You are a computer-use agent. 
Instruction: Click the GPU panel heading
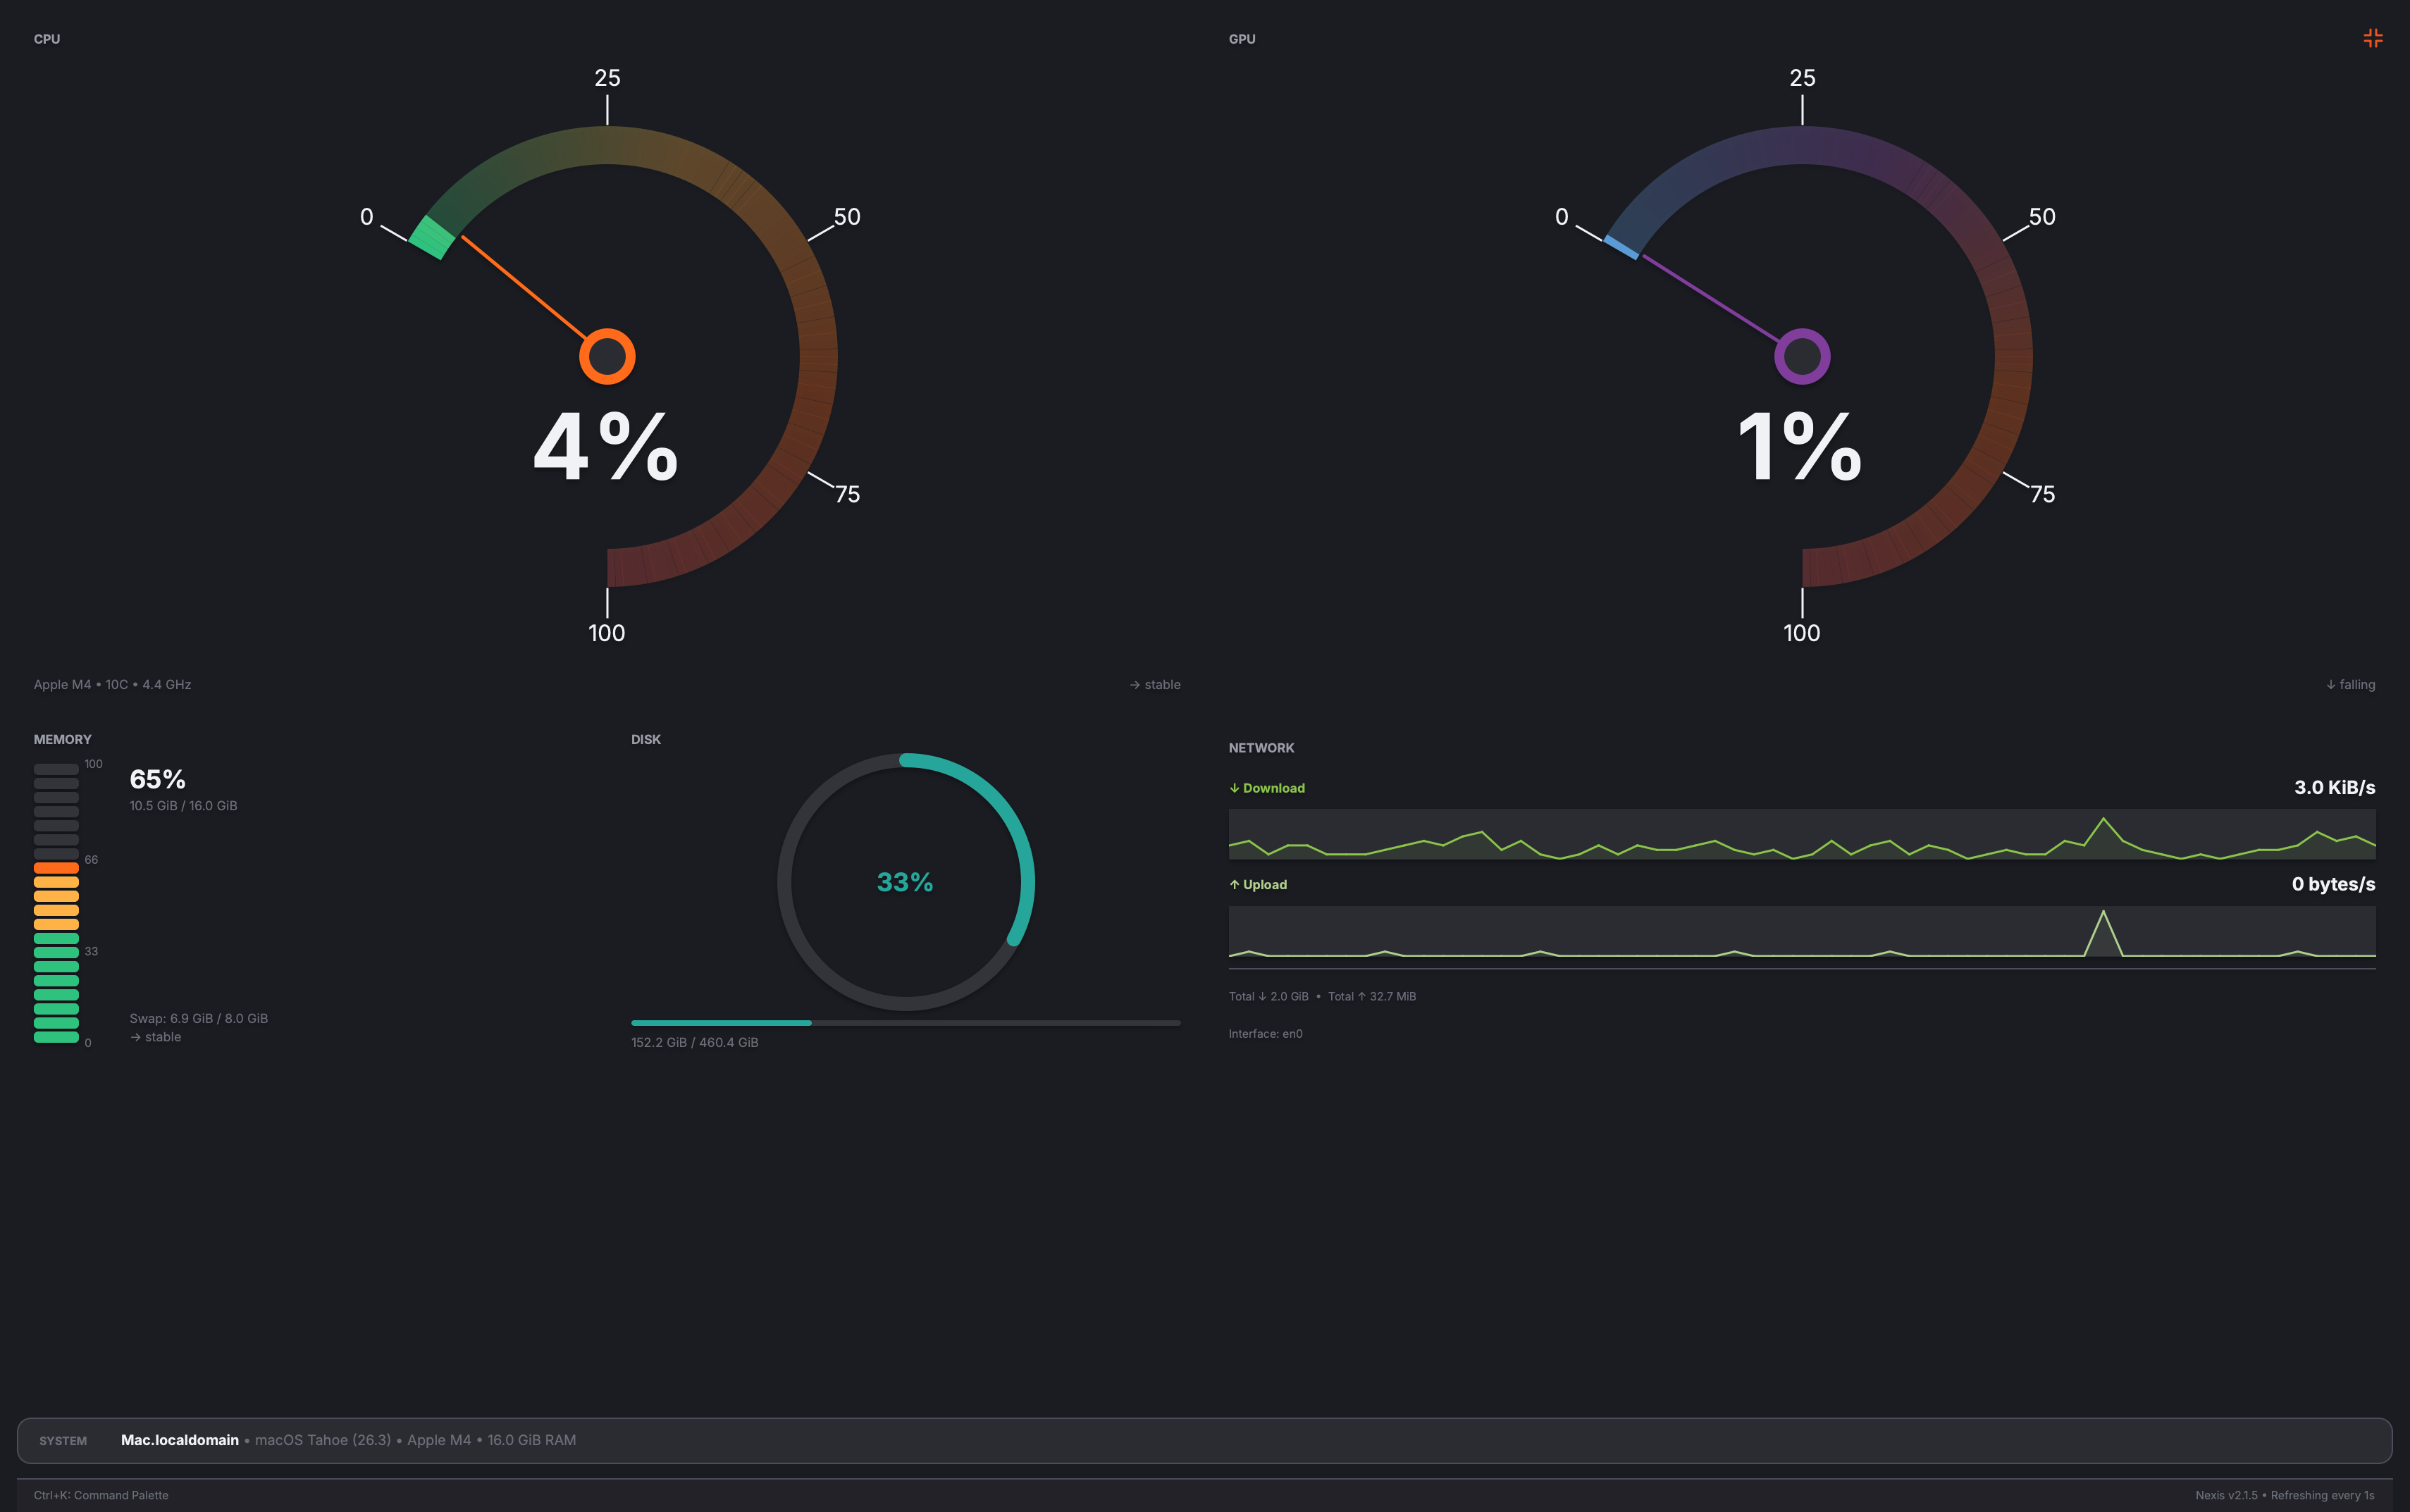pos(1242,39)
